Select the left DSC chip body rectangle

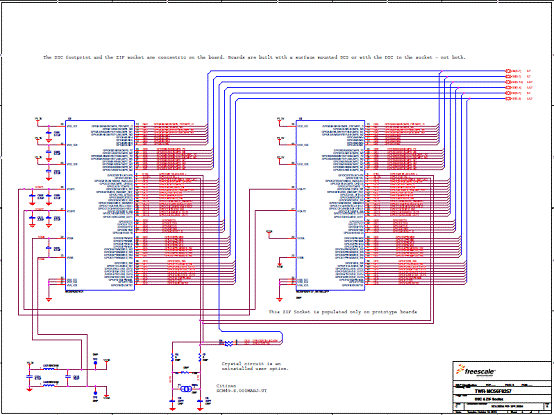(100, 206)
